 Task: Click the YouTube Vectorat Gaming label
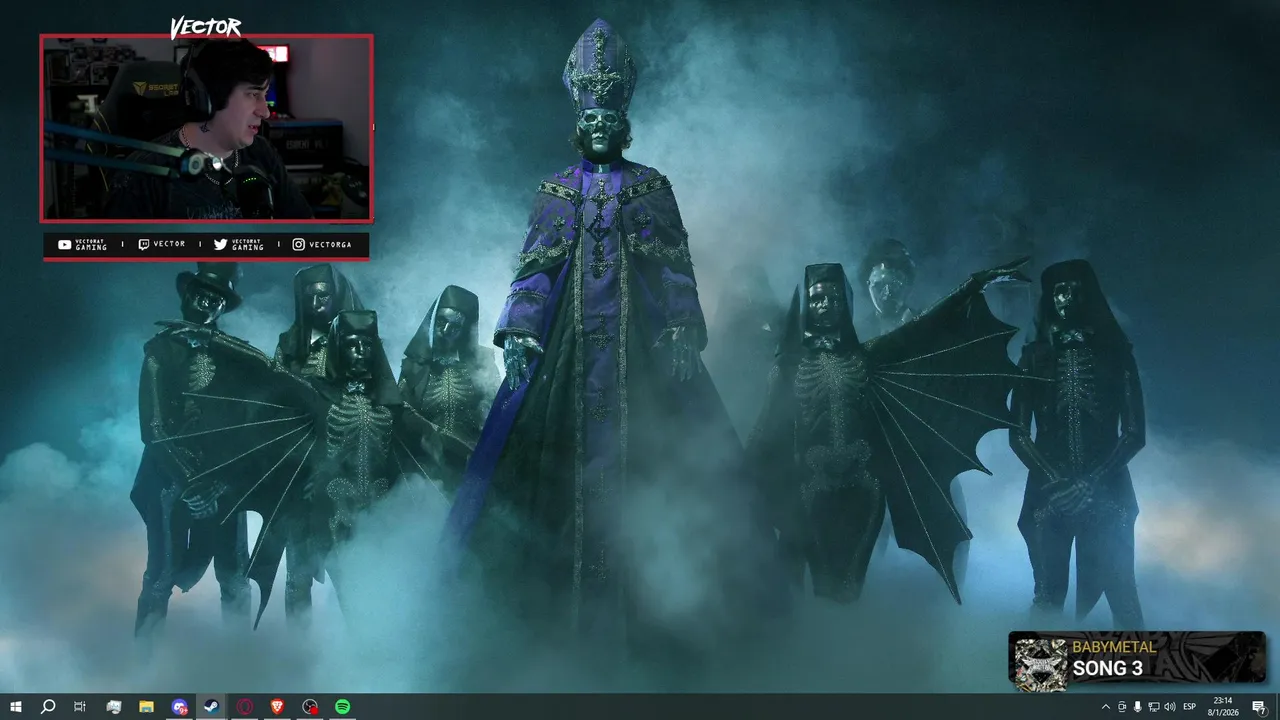click(x=83, y=244)
